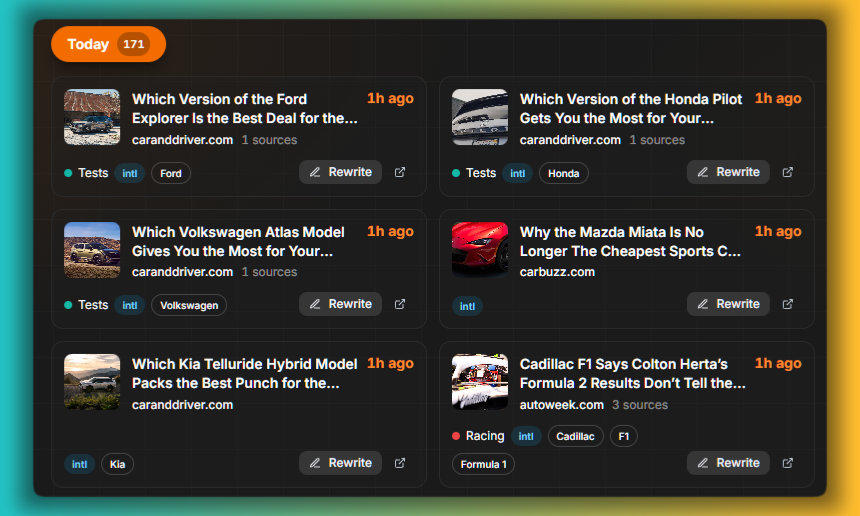The width and height of the screenshot is (860, 516).
Task: Open the Kia Telluride article thumbnail
Action: (92, 382)
